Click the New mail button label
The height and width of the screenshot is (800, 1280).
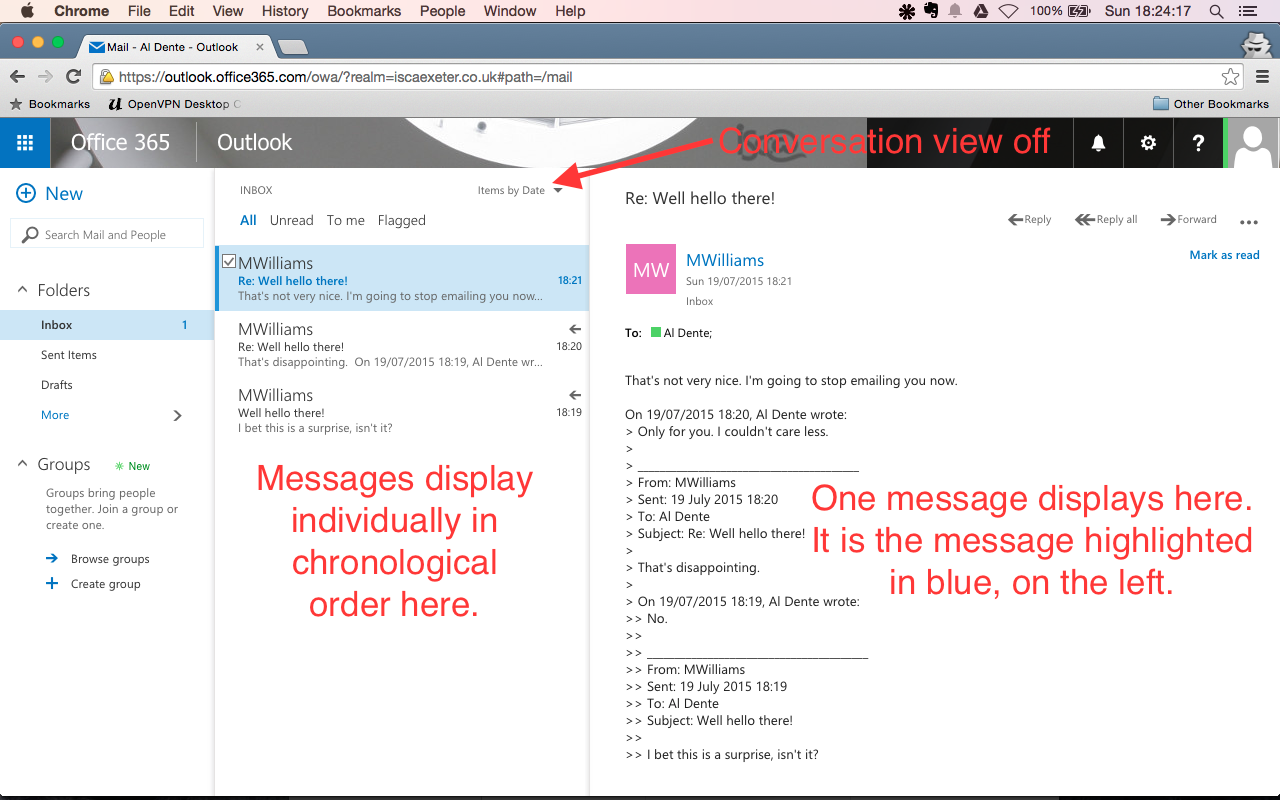64,194
